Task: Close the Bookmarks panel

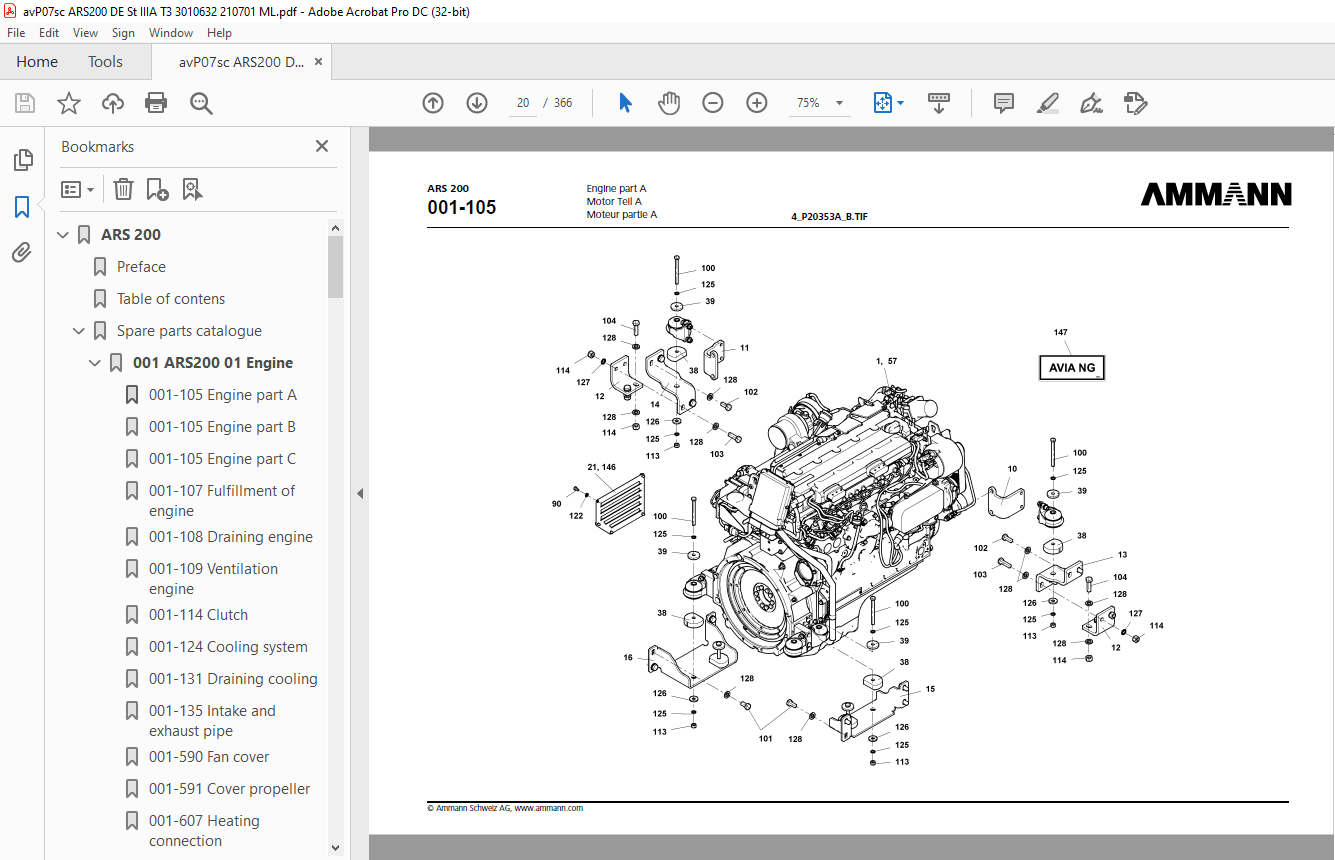Action: pos(322,146)
